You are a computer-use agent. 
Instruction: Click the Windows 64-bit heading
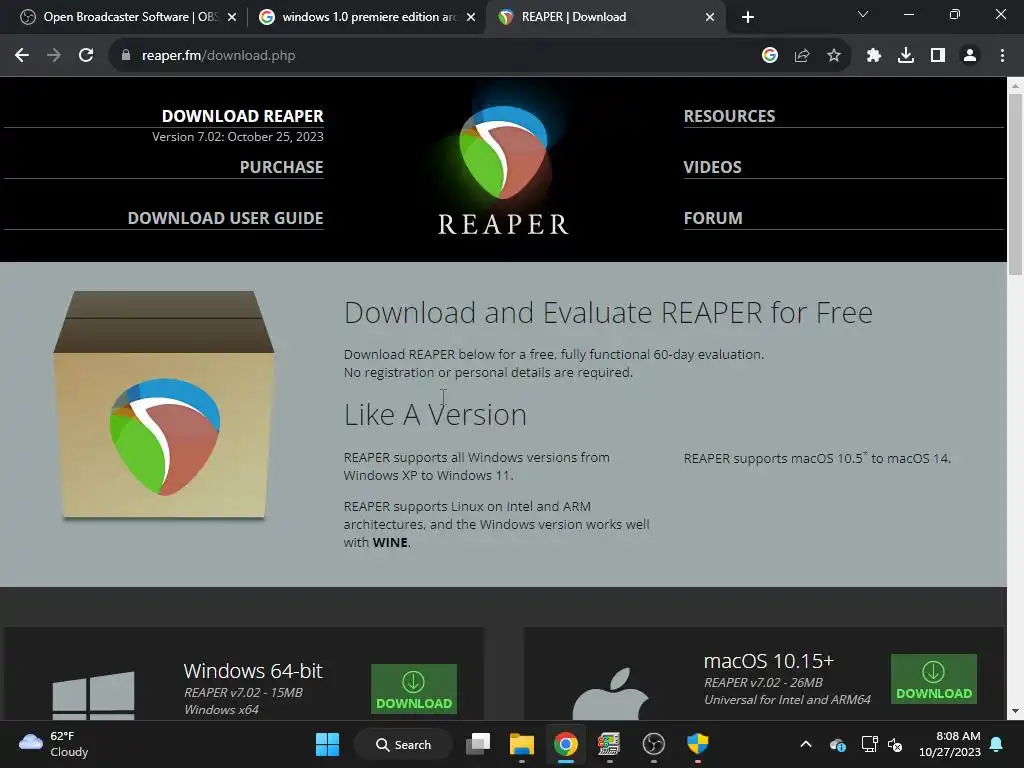click(x=253, y=671)
